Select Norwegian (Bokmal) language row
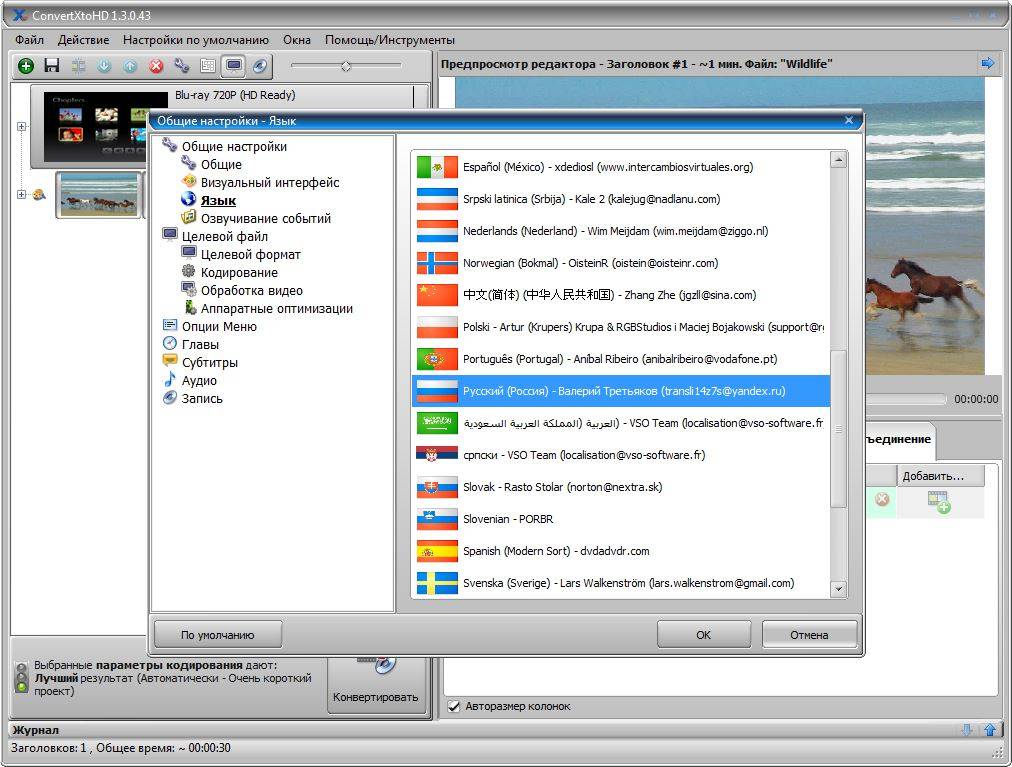 click(x=621, y=263)
